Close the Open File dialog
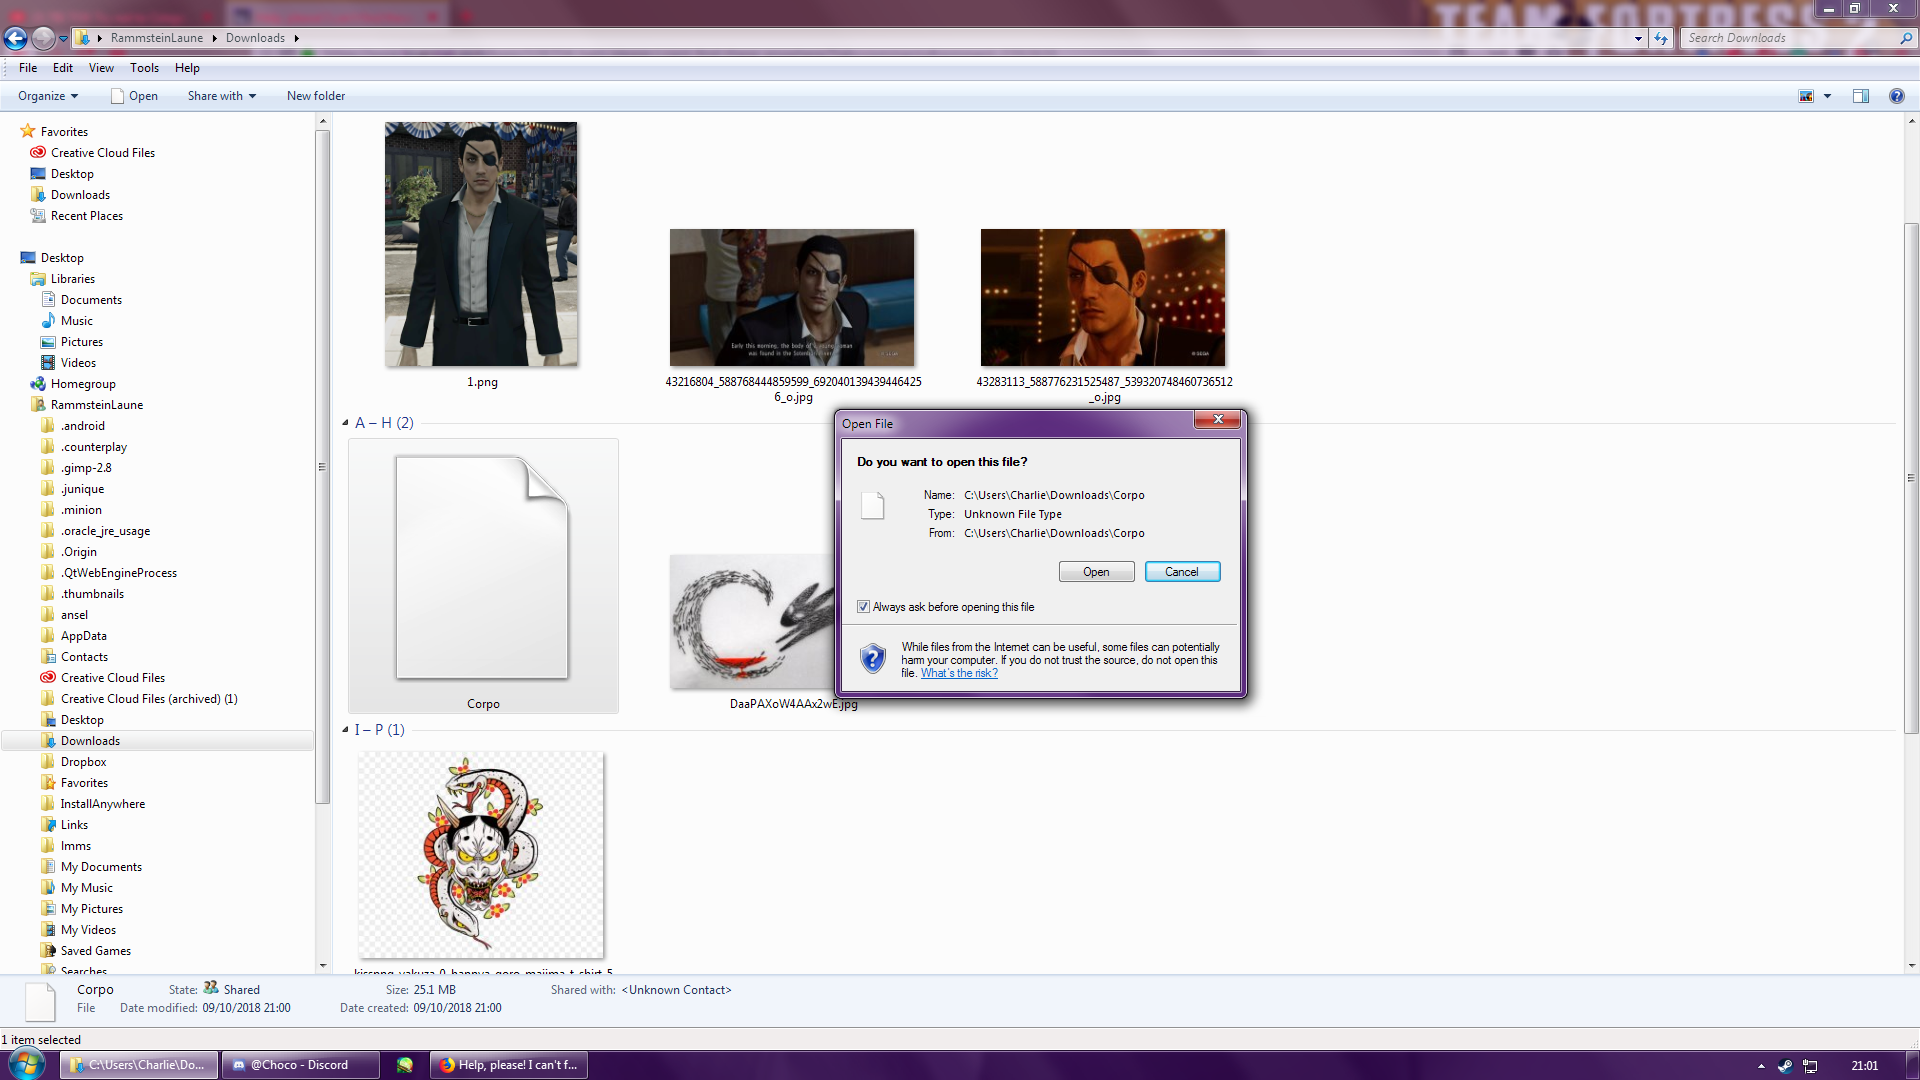The height and width of the screenshot is (1080, 1920). coord(1218,420)
